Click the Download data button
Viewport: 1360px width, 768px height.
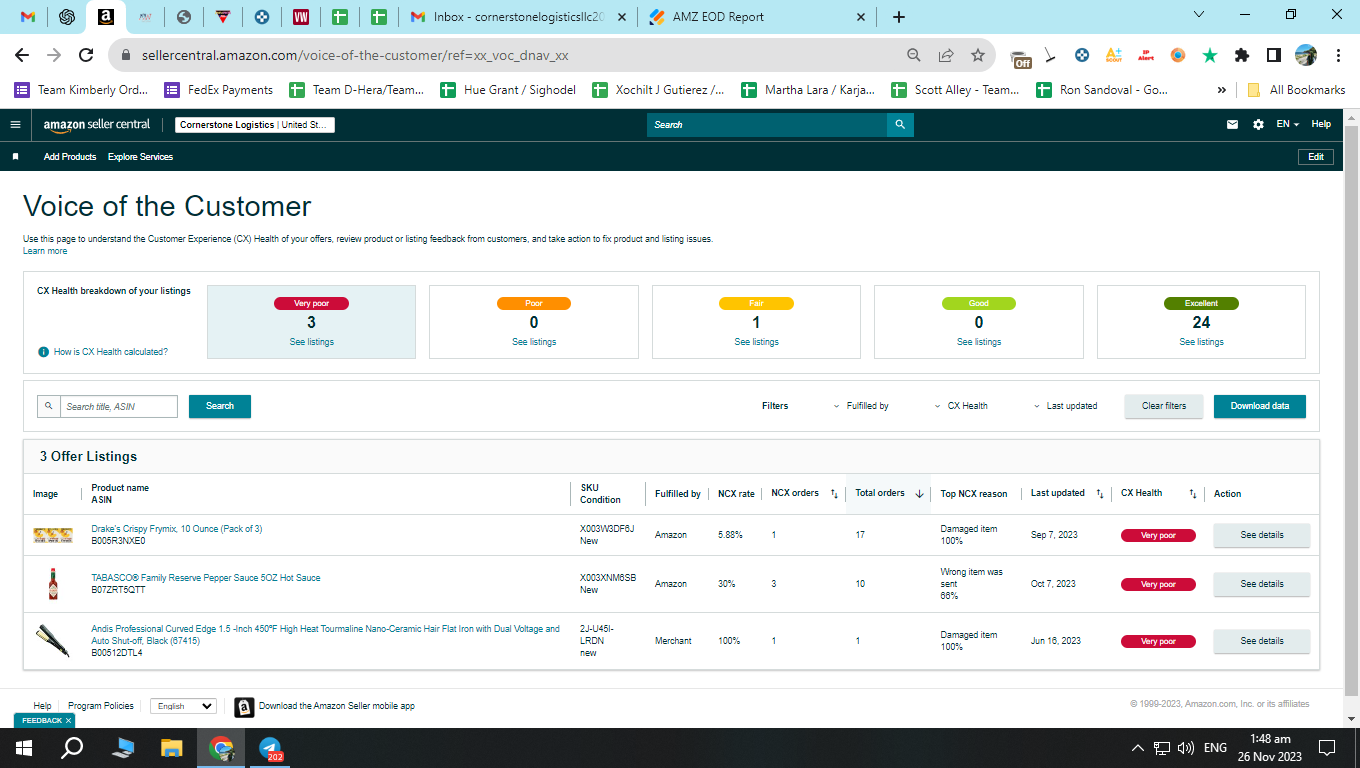coord(1260,406)
